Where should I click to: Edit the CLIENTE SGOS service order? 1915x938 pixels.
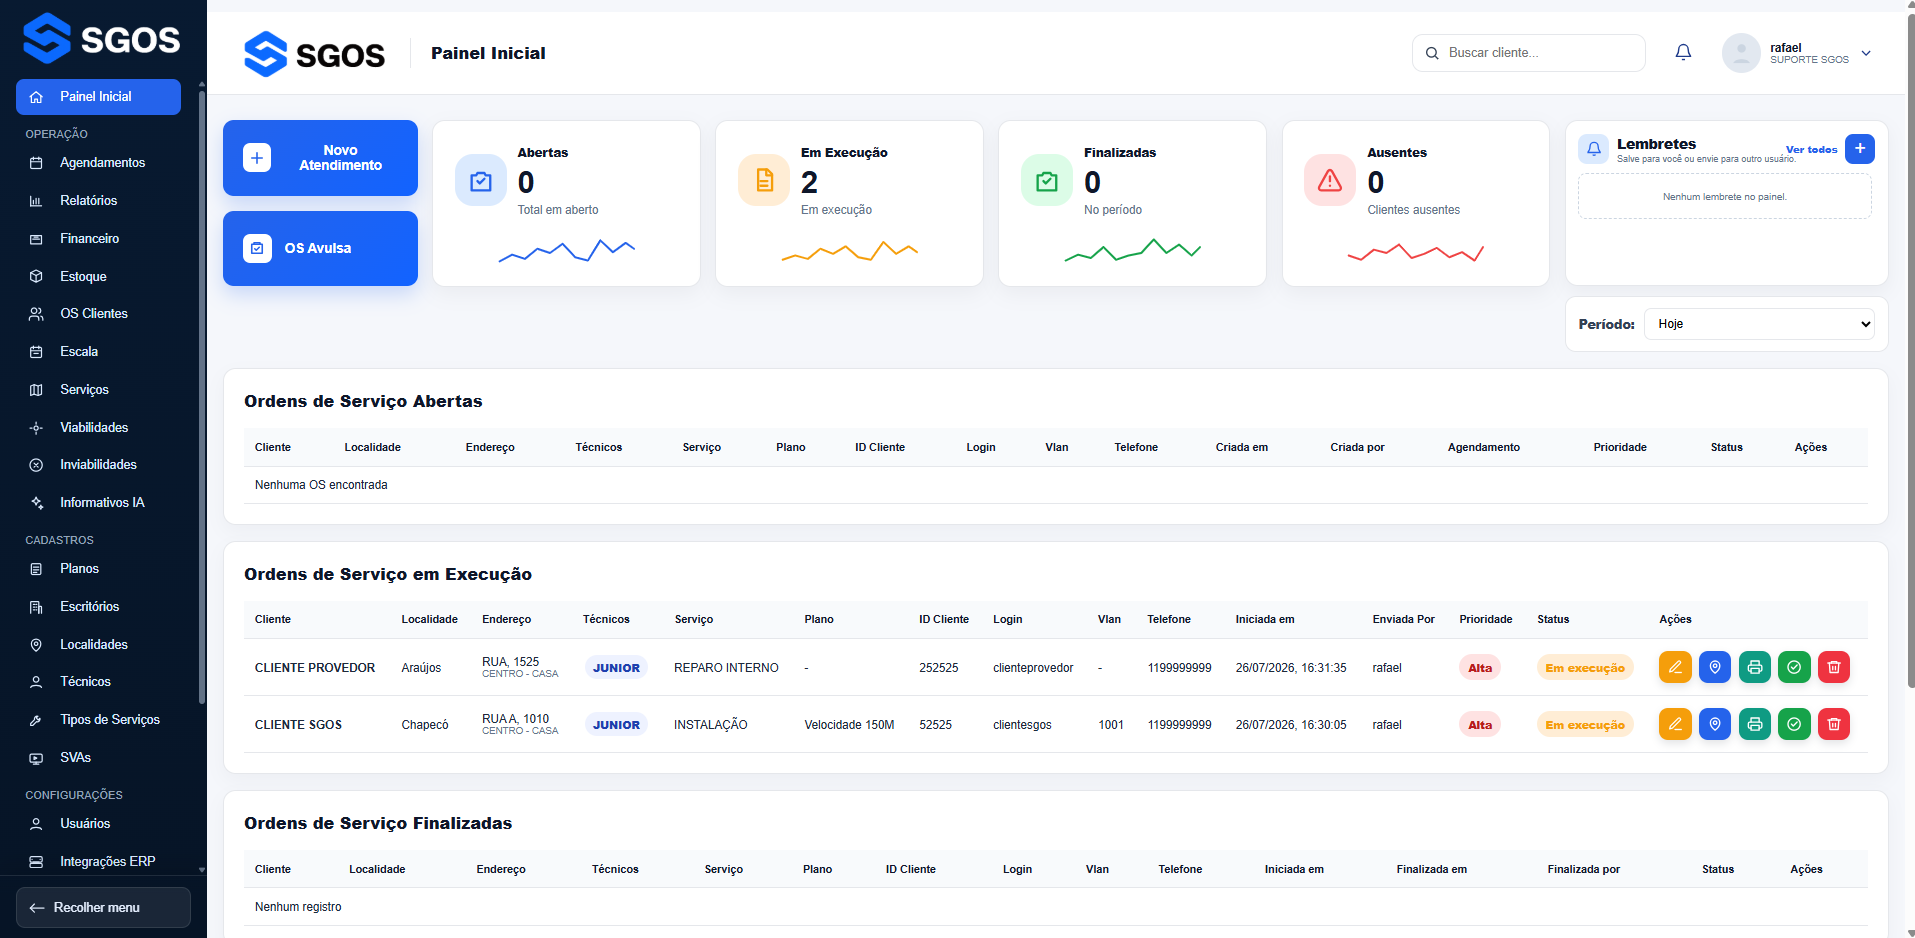1675,724
